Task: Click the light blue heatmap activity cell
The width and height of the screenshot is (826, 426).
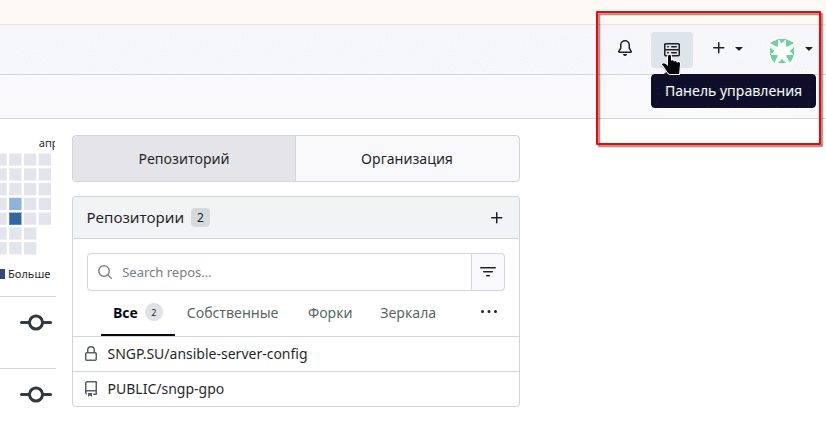Action: point(15,204)
